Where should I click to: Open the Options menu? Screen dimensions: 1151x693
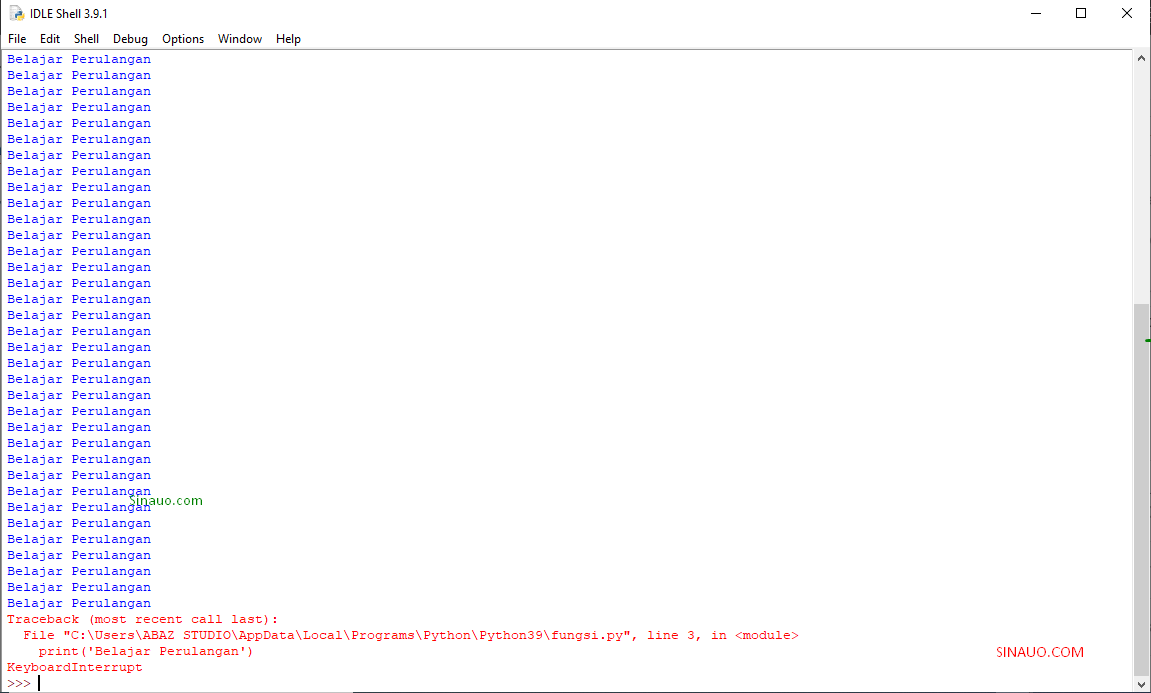183,39
